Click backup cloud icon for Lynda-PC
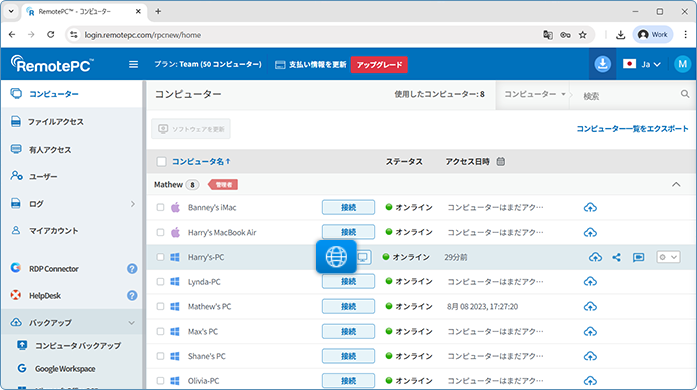Viewport: 697px width, 390px height. [x=590, y=281]
